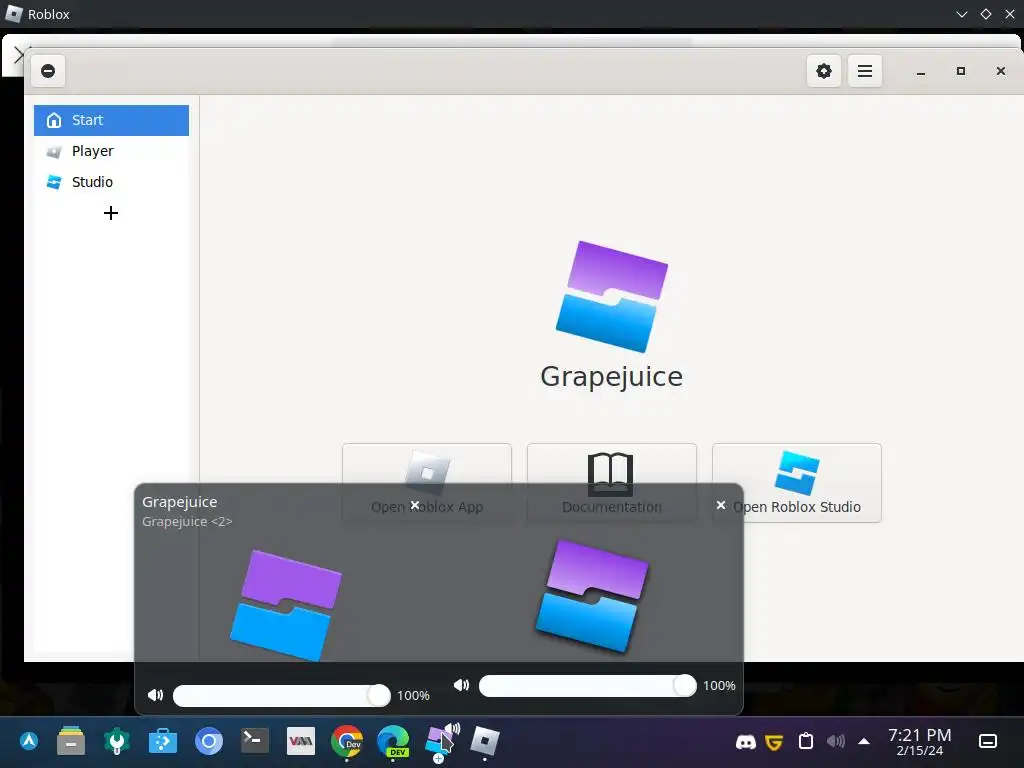Screen dimensions: 1024x768
Task: Click Open Roblox App button
Action: tap(426, 483)
